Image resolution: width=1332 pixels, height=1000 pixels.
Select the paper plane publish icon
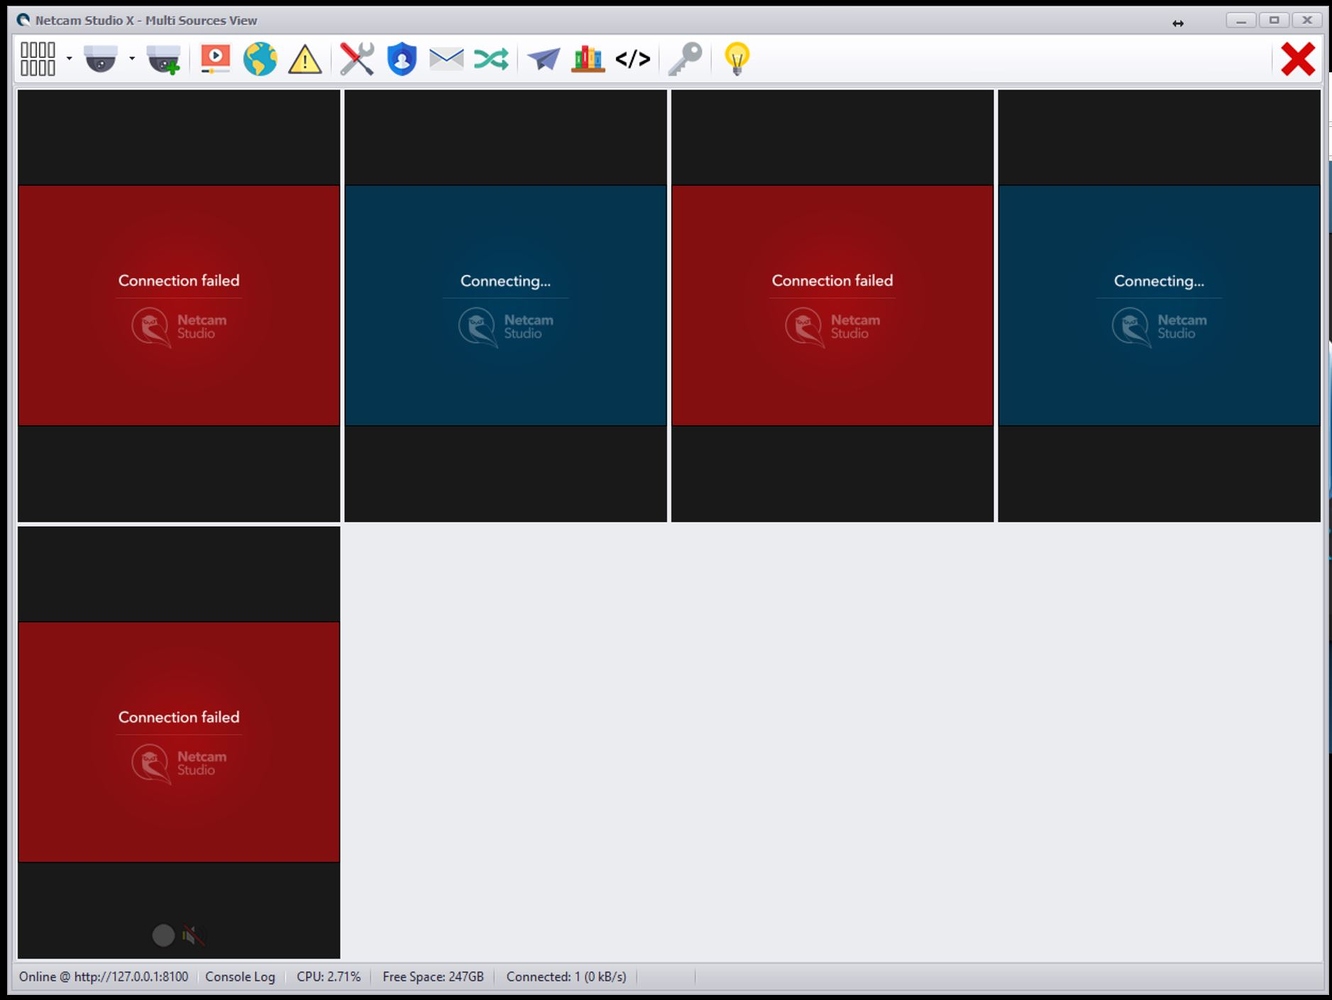[x=543, y=59]
